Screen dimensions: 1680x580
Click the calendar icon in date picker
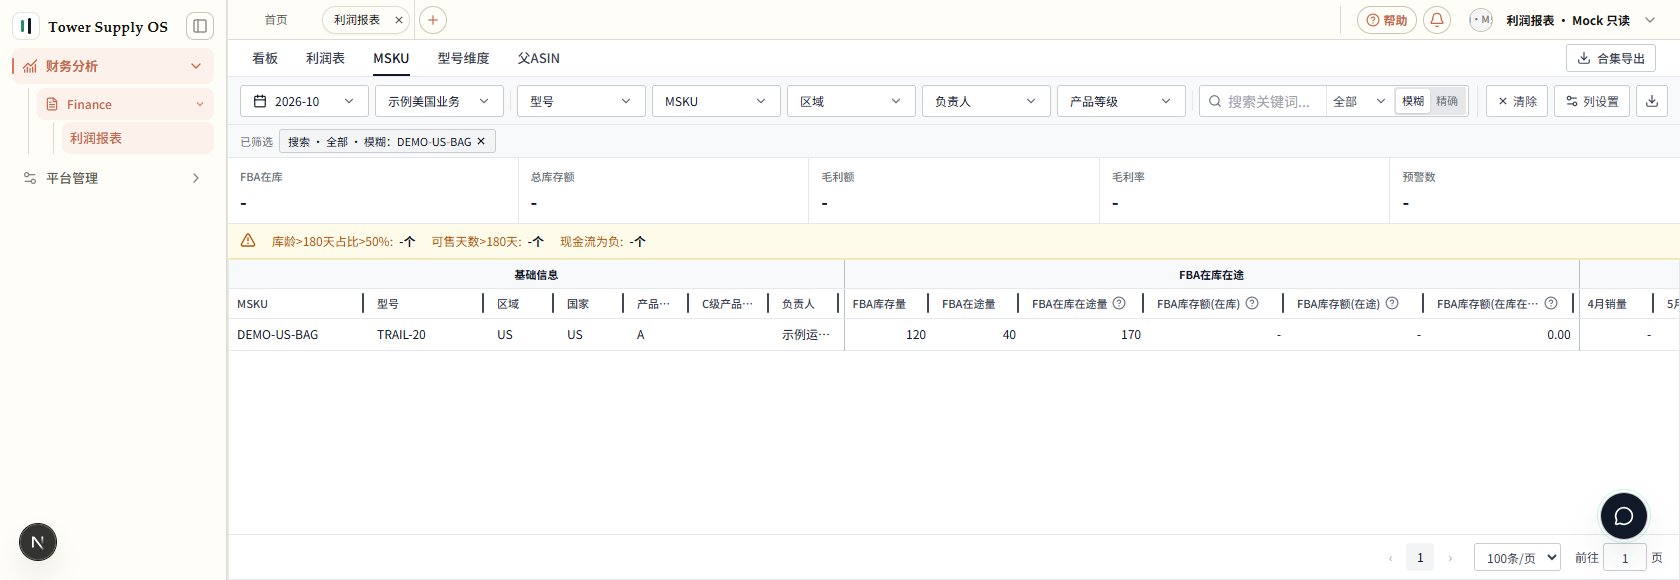260,101
